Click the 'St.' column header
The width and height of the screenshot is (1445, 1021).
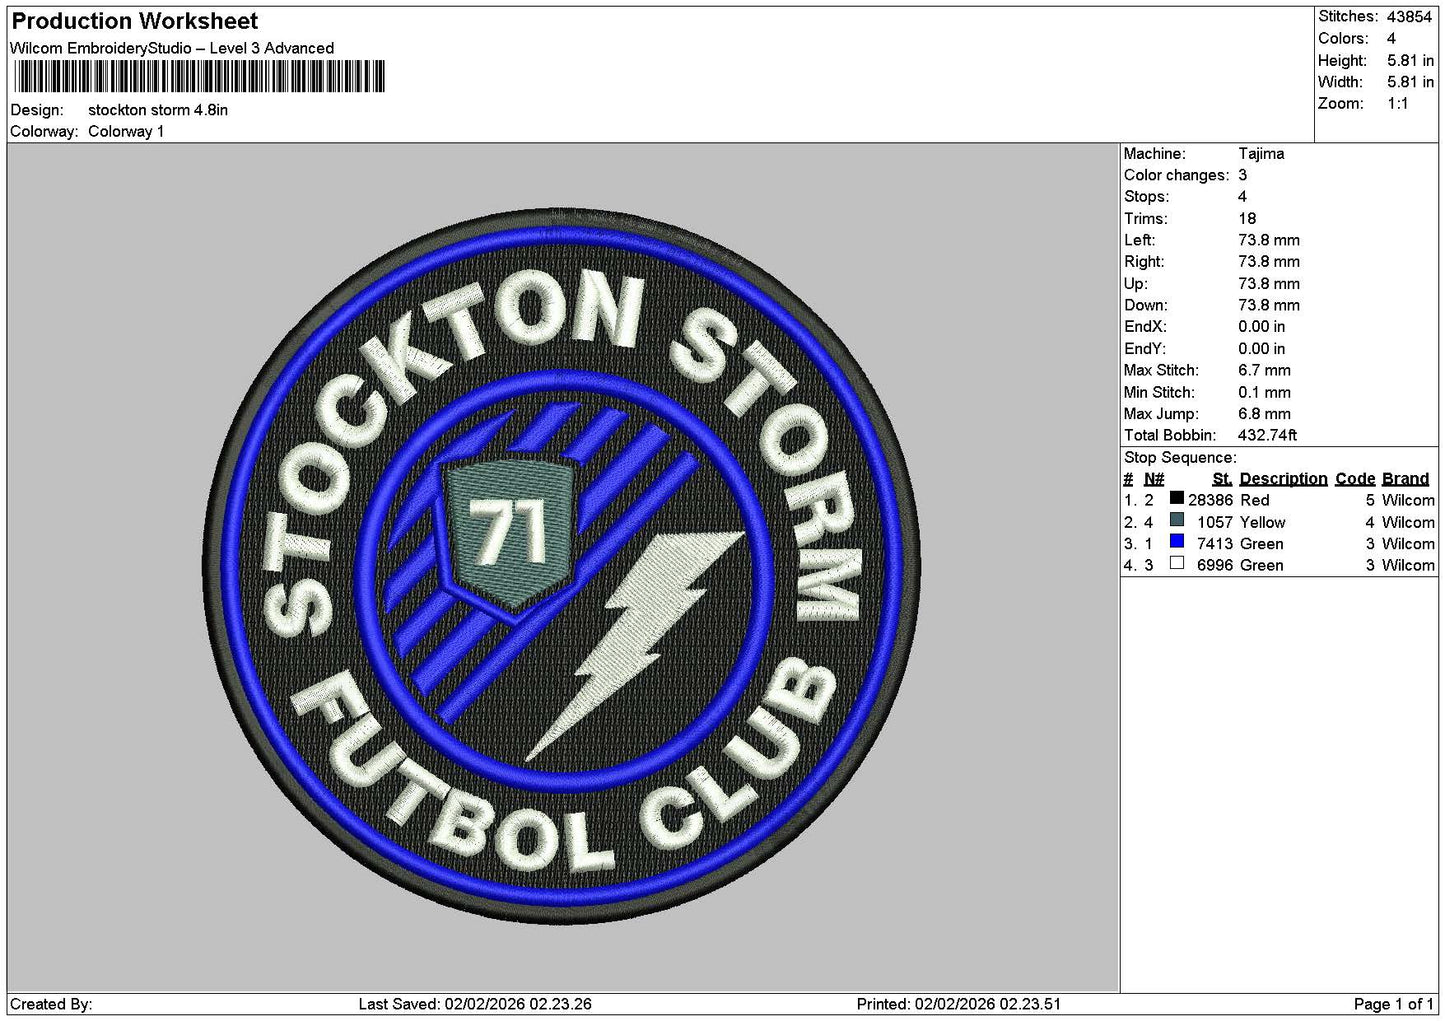pos(1222,479)
